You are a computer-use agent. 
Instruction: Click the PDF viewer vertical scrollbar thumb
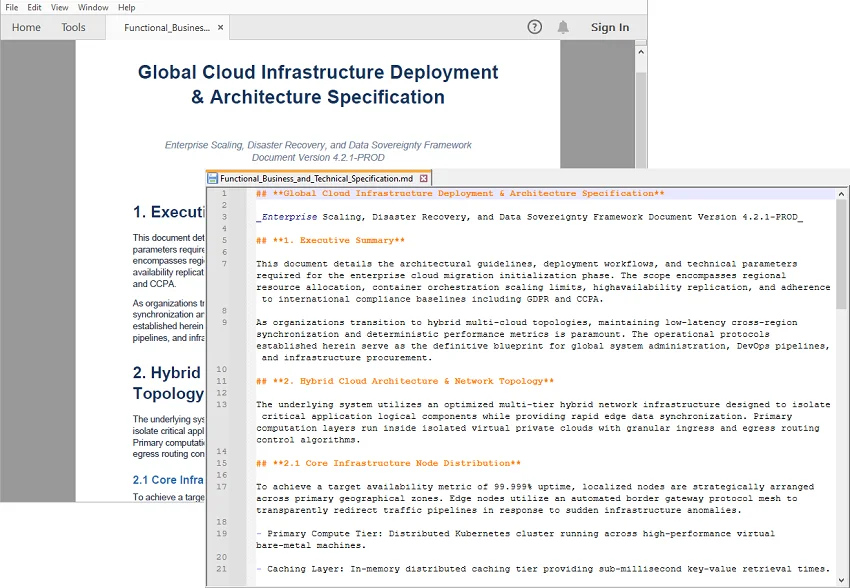tap(641, 119)
